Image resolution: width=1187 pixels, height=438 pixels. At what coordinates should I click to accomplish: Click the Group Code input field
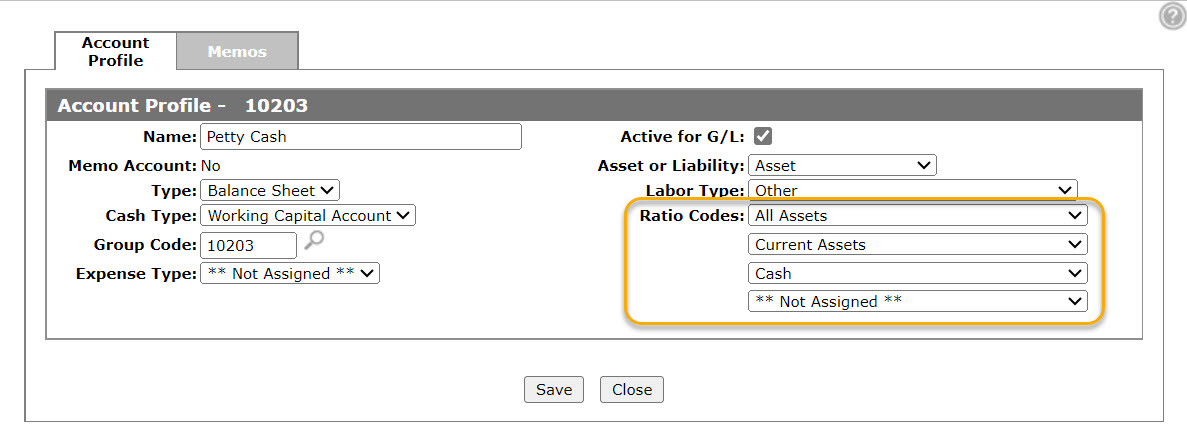coord(248,245)
